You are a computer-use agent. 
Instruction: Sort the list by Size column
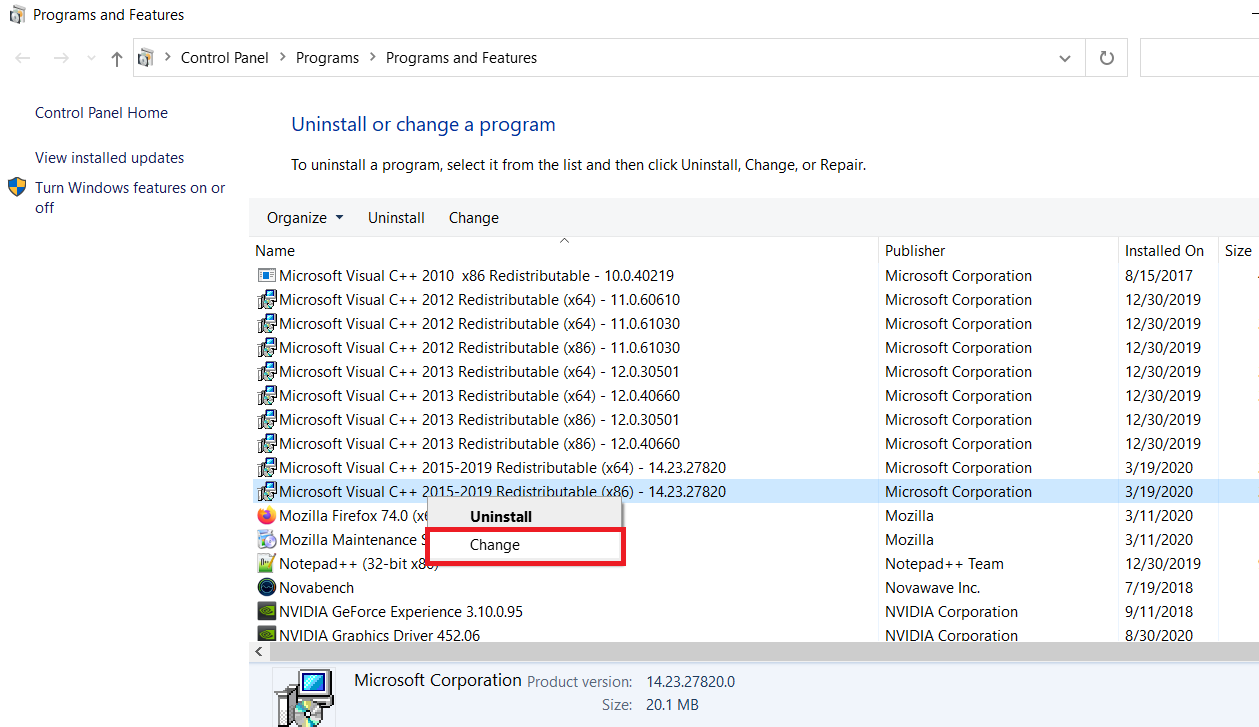tap(1238, 251)
